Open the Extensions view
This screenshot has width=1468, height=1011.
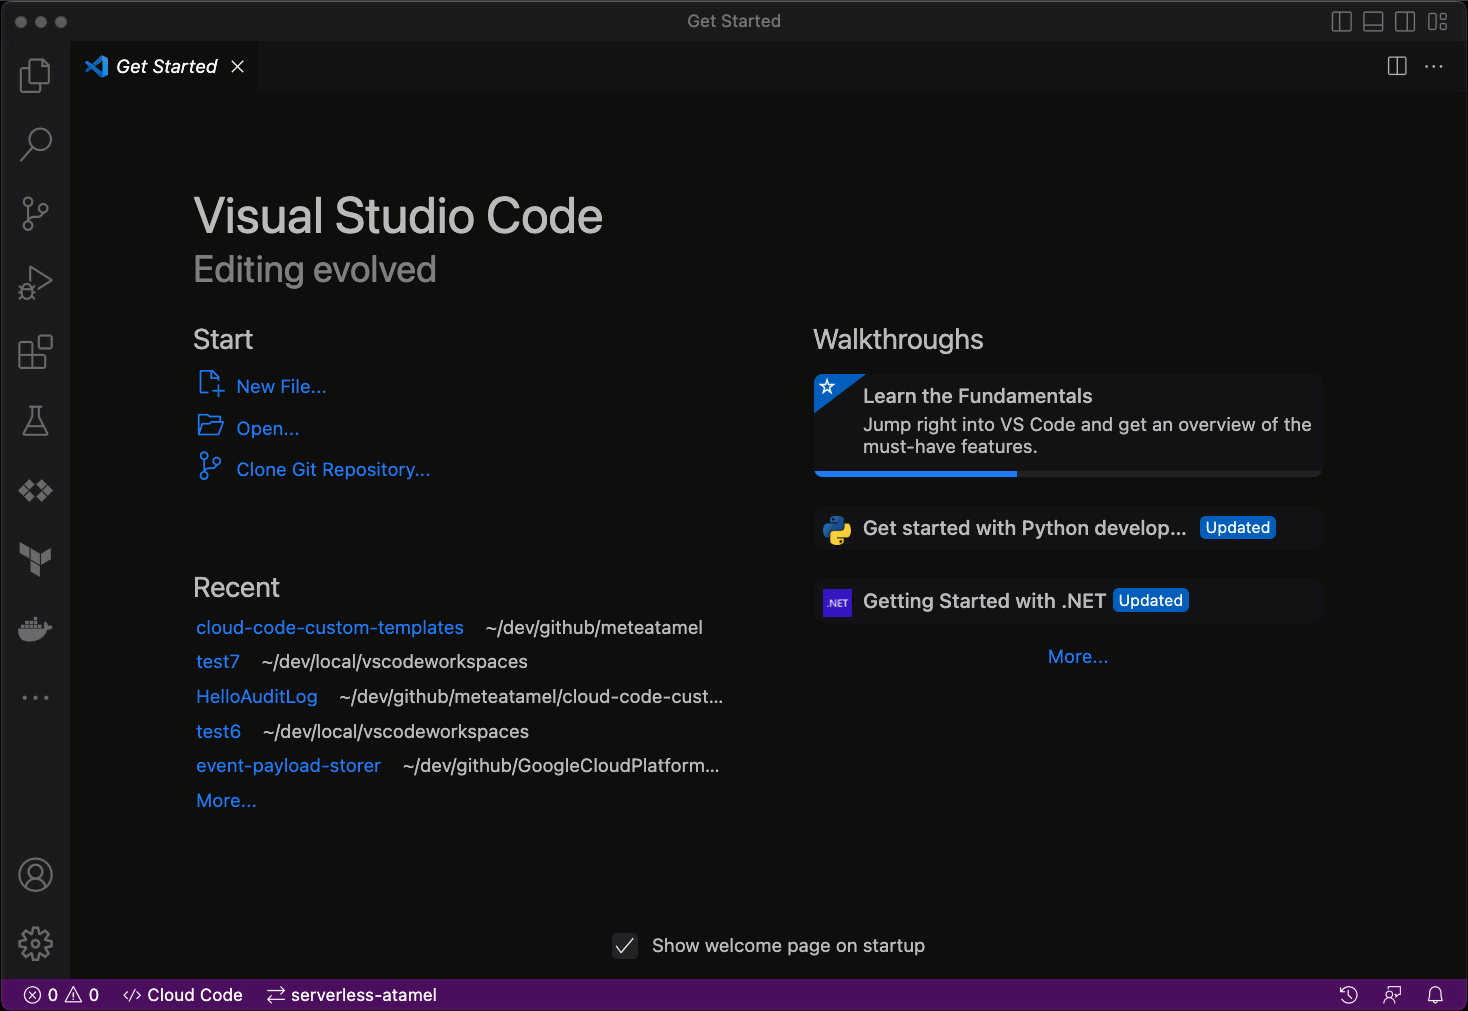click(x=35, y=352)
